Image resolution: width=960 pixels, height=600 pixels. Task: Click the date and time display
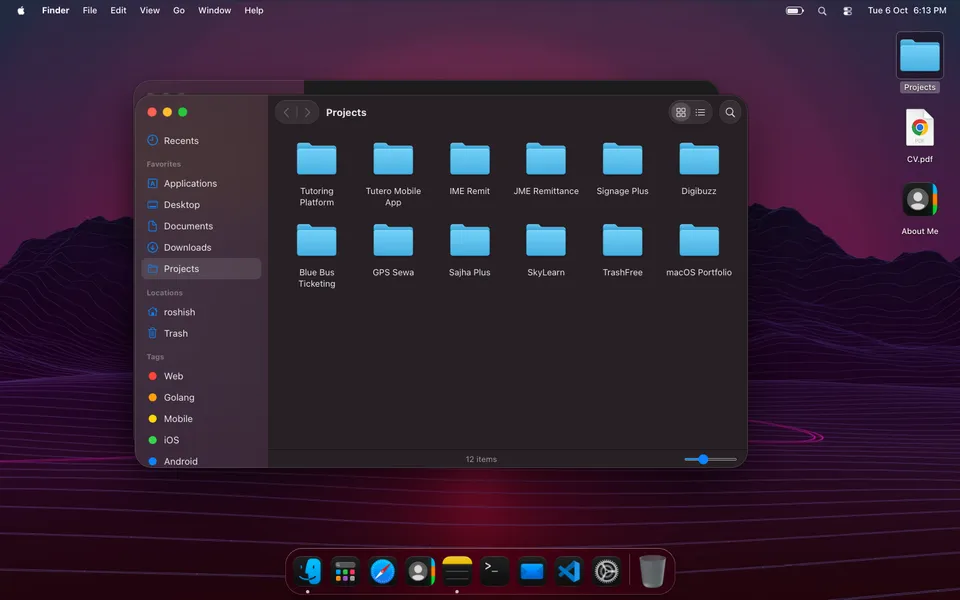pos(907,10)
